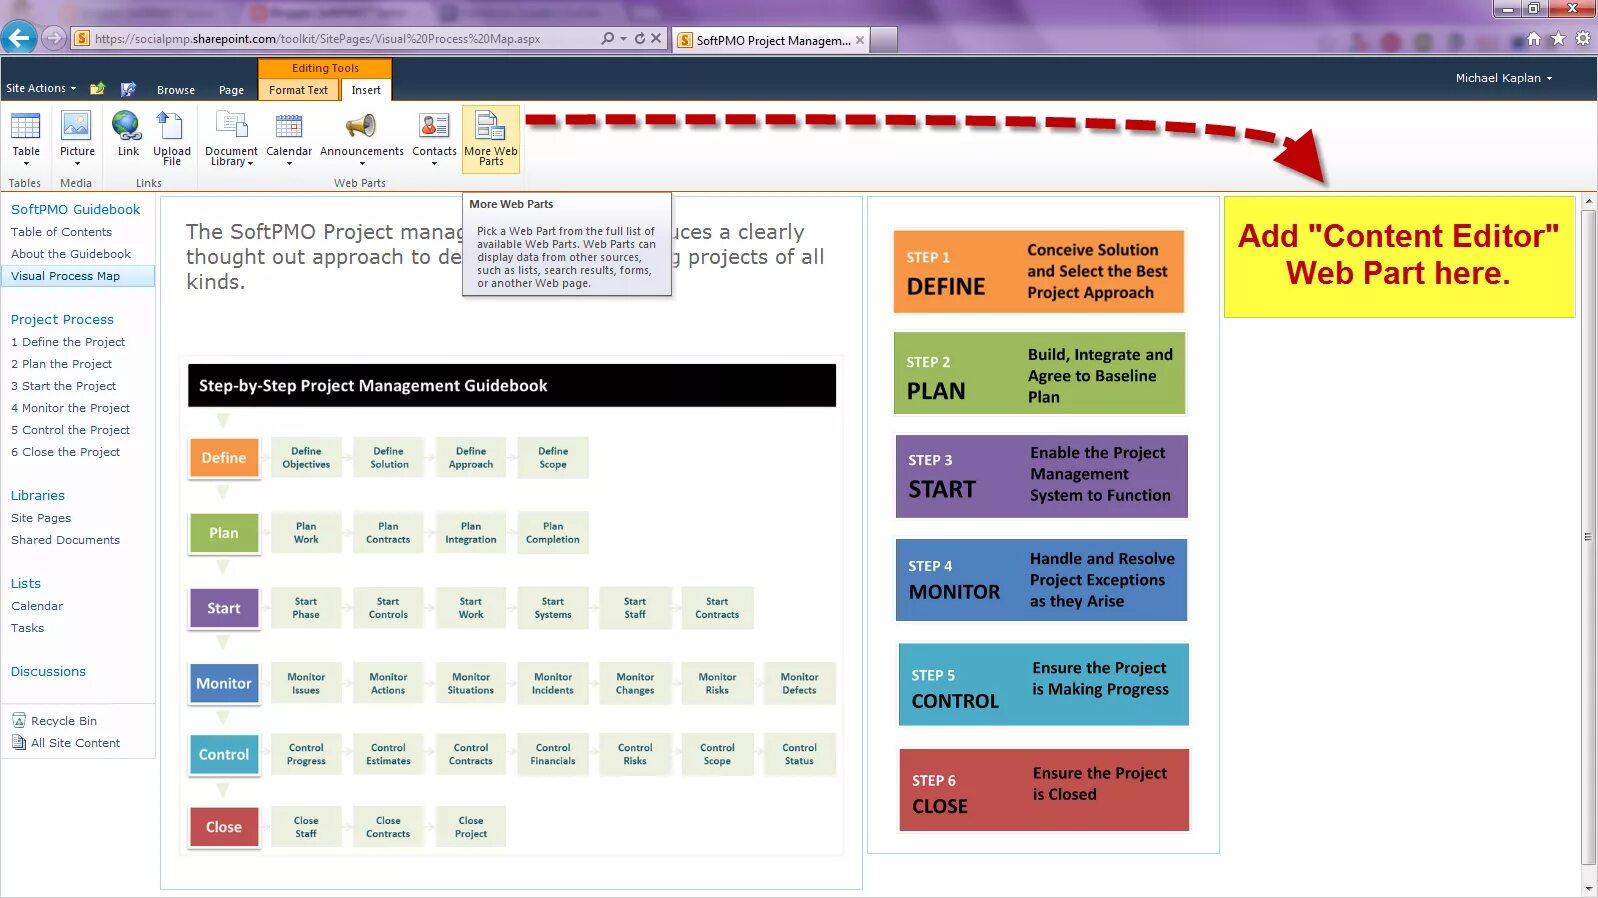Go to About the Guidebook page
The width and height of the screenshot is (1598, 898).
[x=70, y=254]
